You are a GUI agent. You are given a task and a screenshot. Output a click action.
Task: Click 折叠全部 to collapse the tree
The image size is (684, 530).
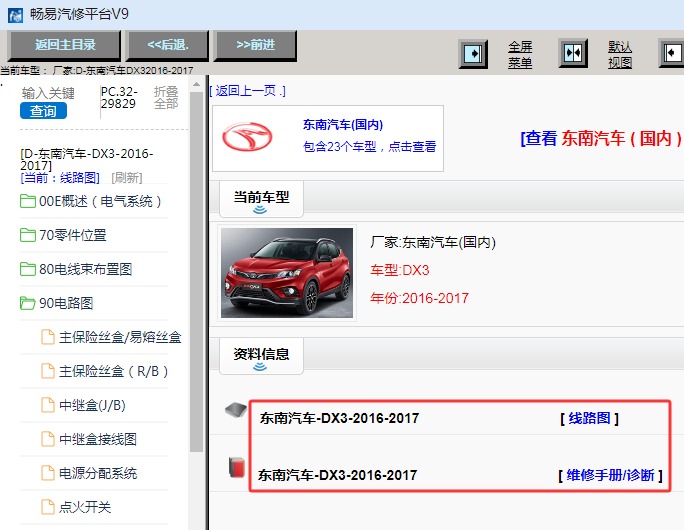coord(166,97)
